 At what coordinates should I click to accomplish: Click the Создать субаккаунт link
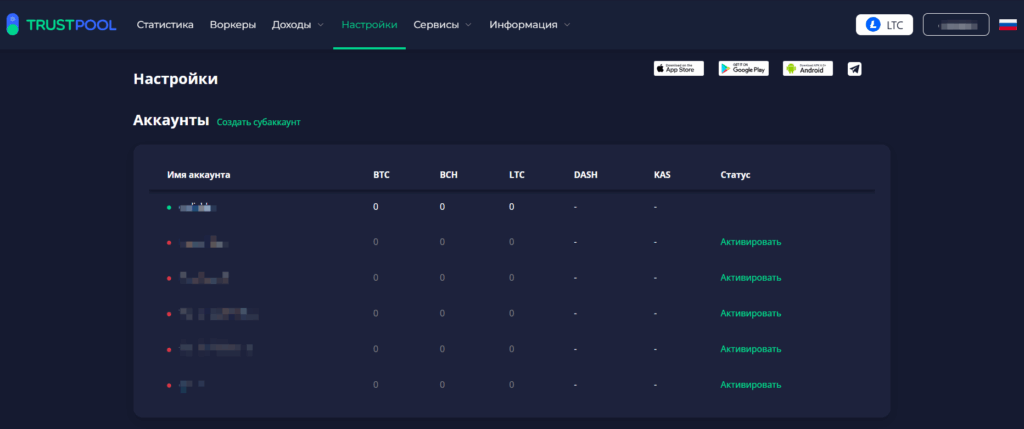(x=258, y=122)
